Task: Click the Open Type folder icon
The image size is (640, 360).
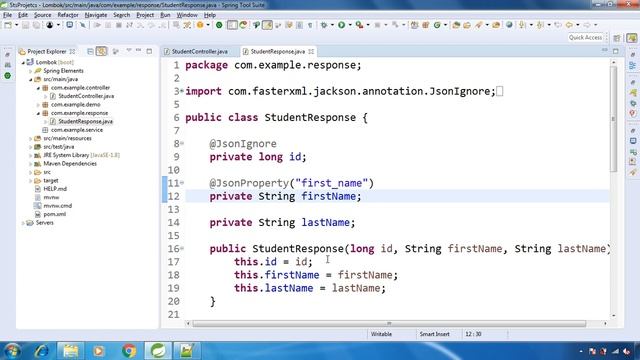Action: (x=456, y=25)
